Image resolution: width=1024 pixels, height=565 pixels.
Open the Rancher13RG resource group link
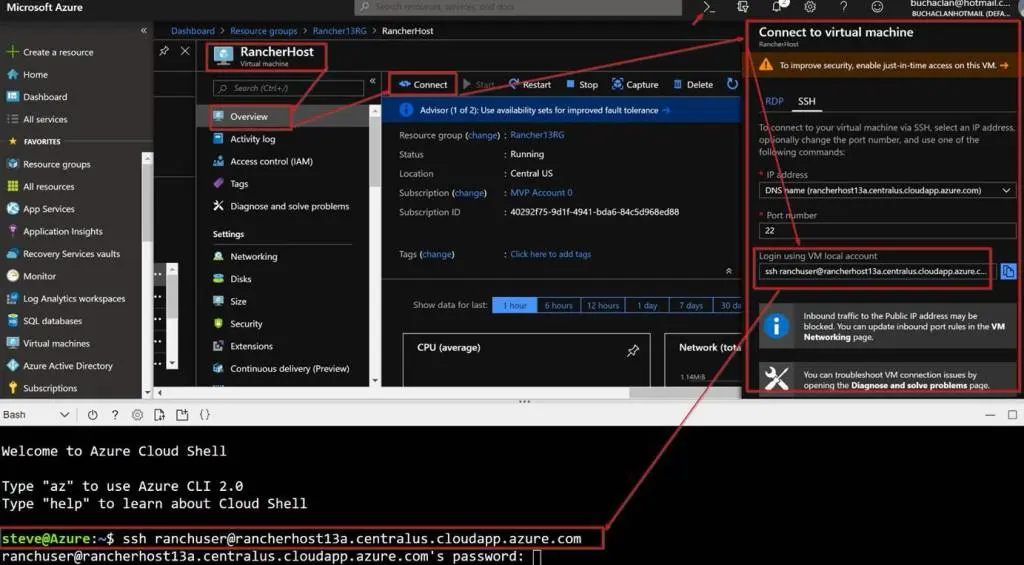537,135
